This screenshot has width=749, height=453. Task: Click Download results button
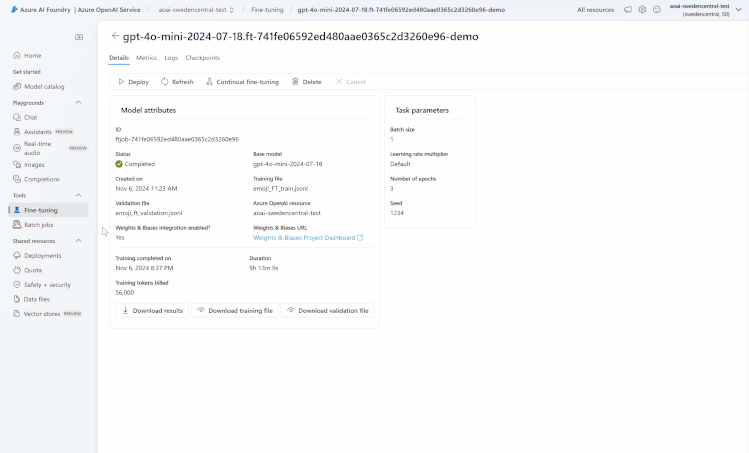click(152, 311)
